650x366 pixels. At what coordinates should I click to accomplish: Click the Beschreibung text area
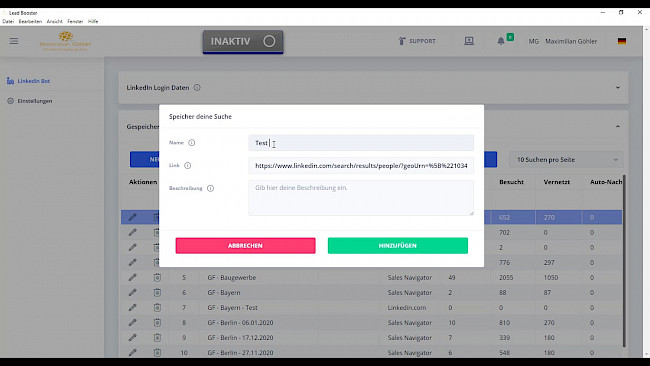point(361,198)
